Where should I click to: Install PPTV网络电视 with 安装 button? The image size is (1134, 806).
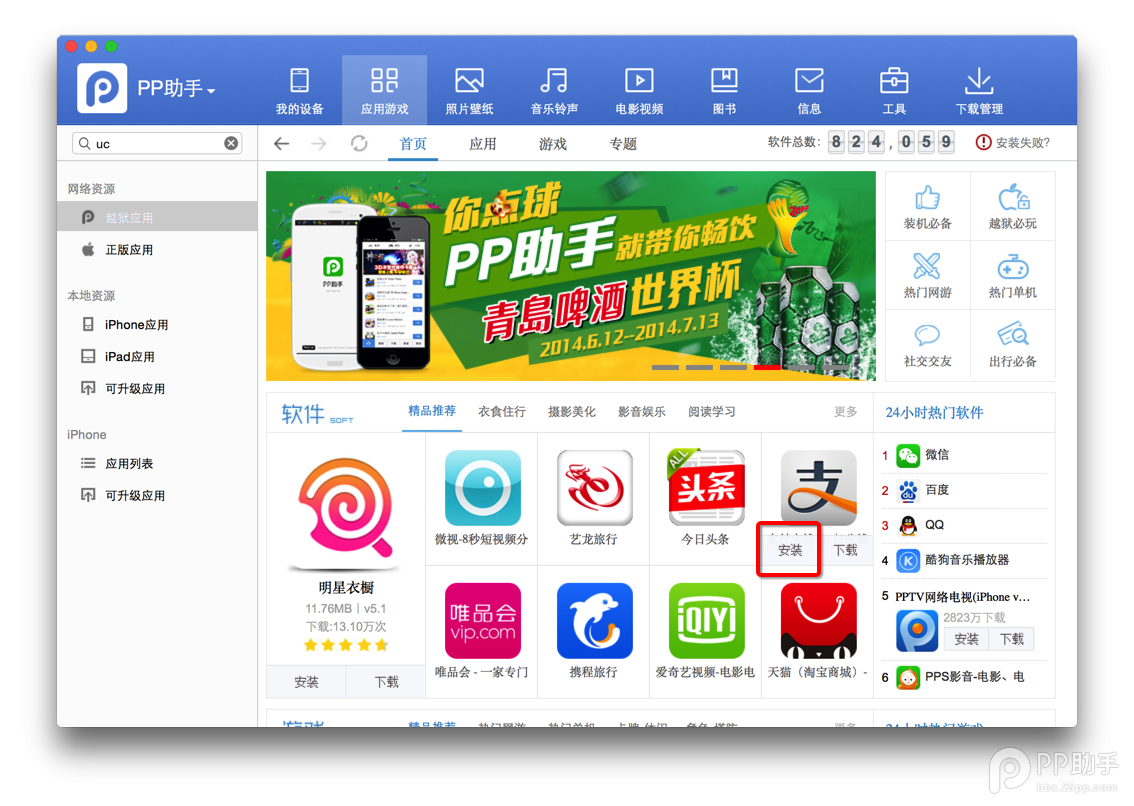click(x=966, y=639)
